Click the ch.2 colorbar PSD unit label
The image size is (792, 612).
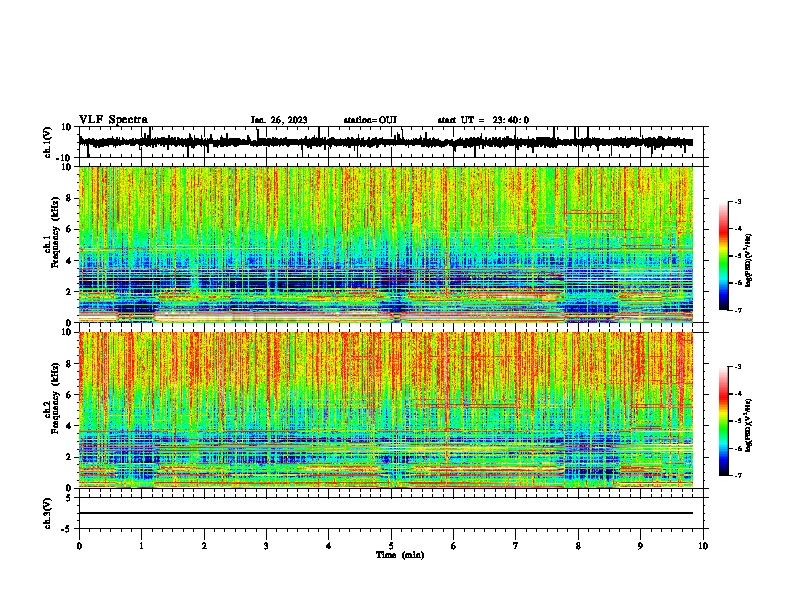tap(749, 426)
